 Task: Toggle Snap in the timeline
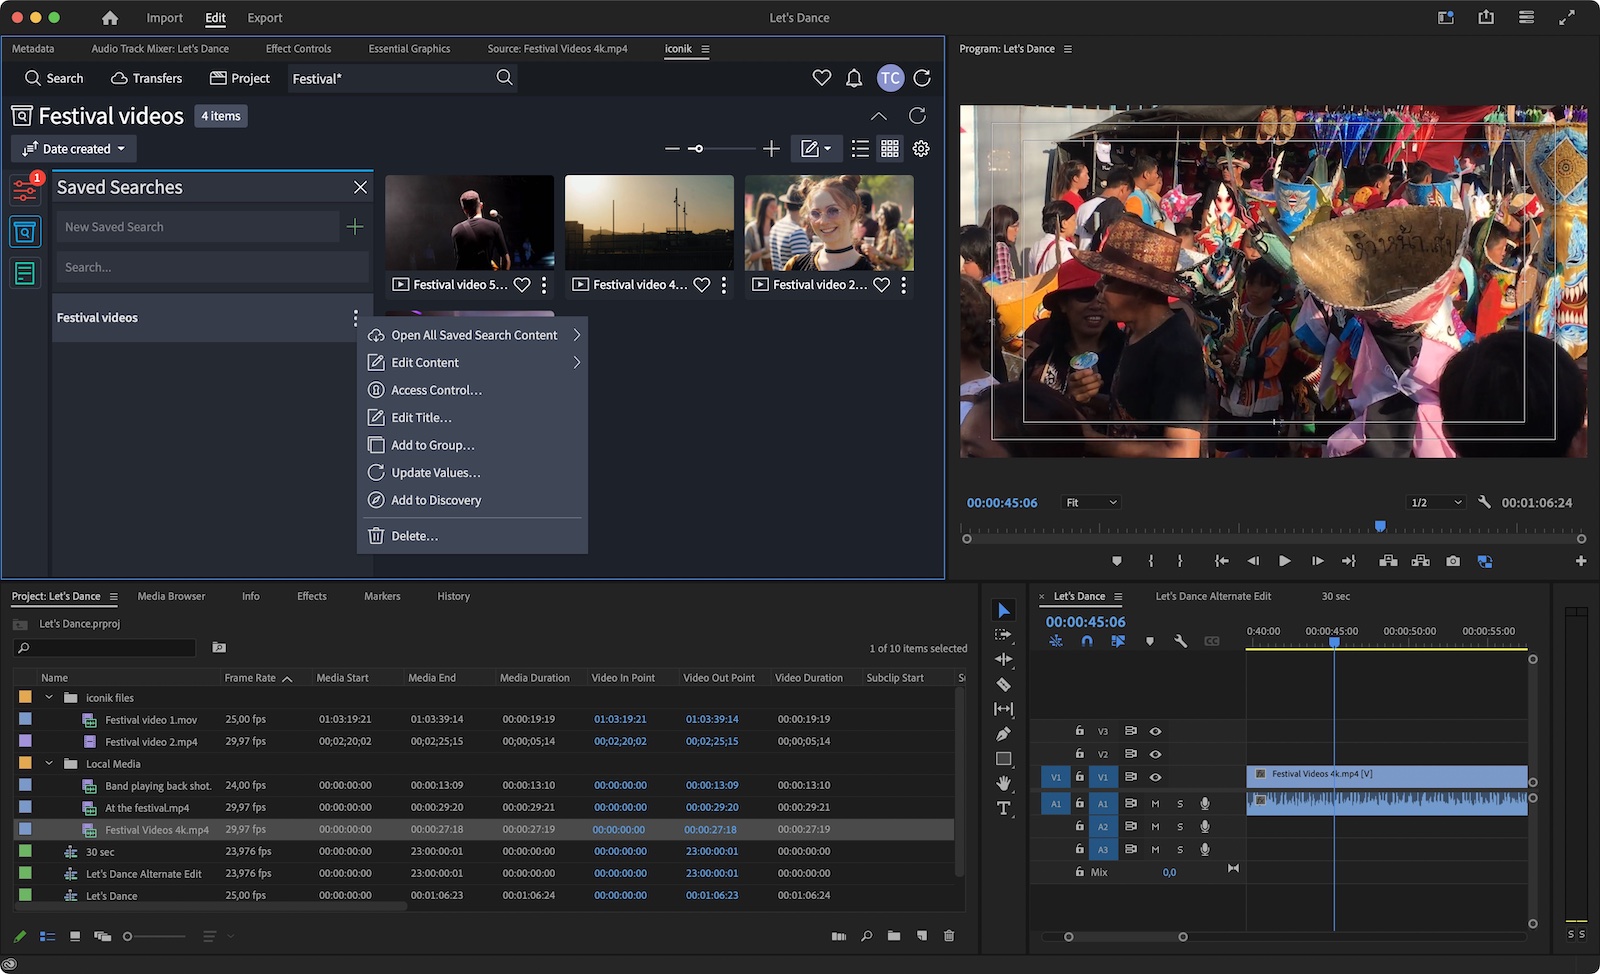[x=1087, y=641]
